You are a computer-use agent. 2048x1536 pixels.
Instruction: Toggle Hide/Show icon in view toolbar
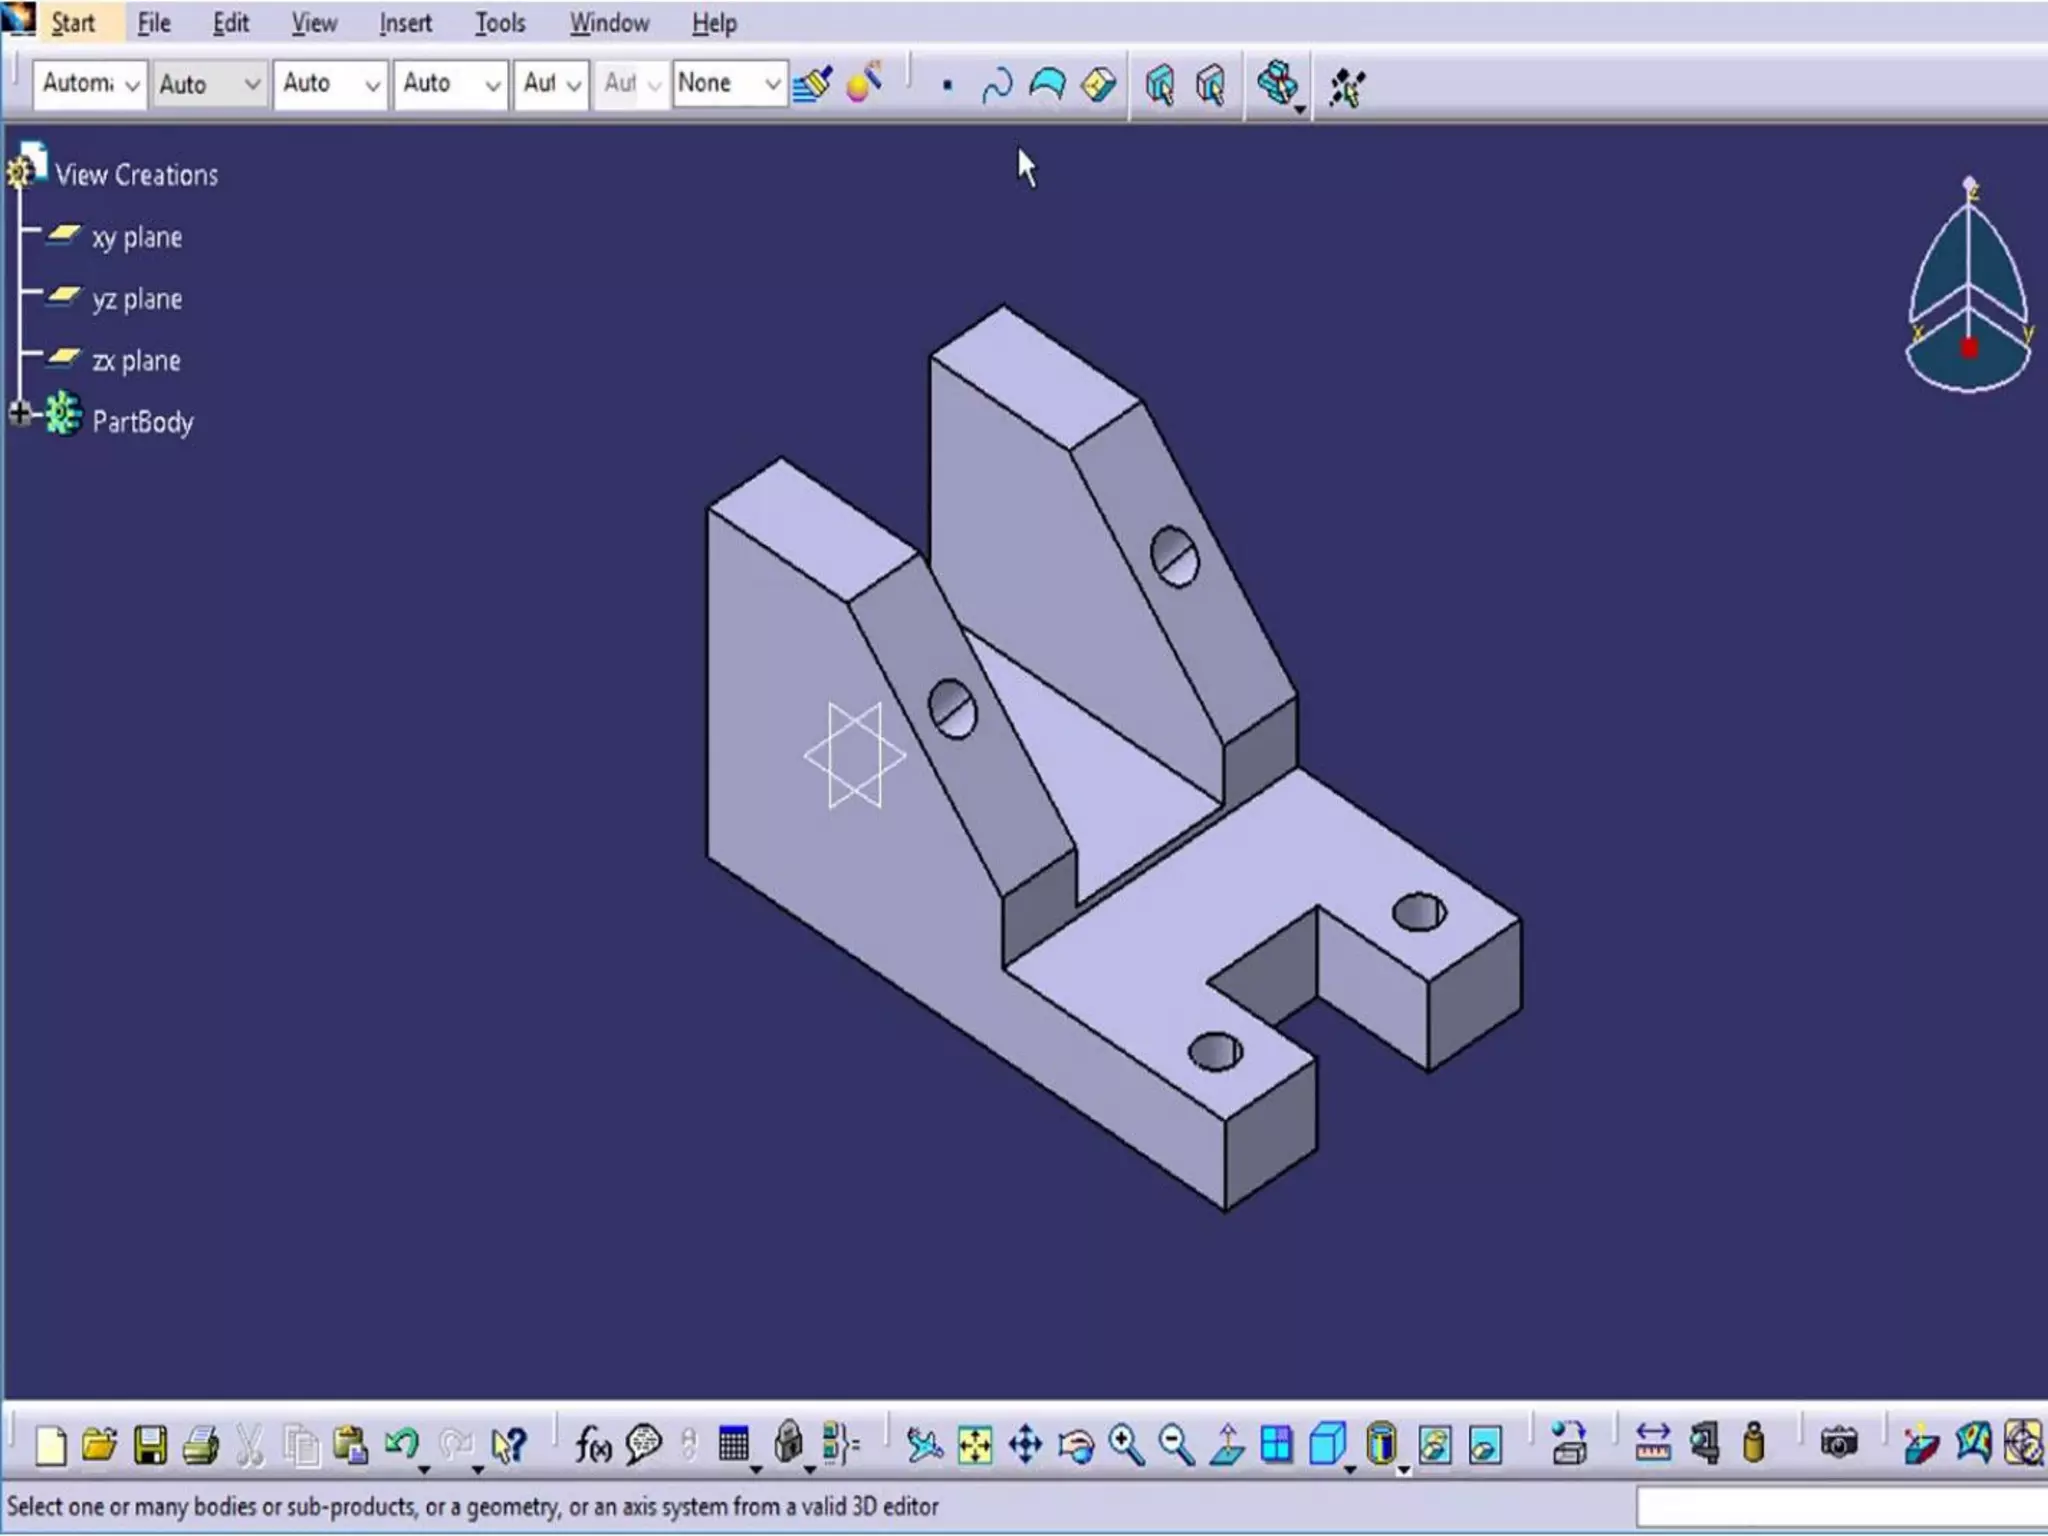tap(1434, 1445)
